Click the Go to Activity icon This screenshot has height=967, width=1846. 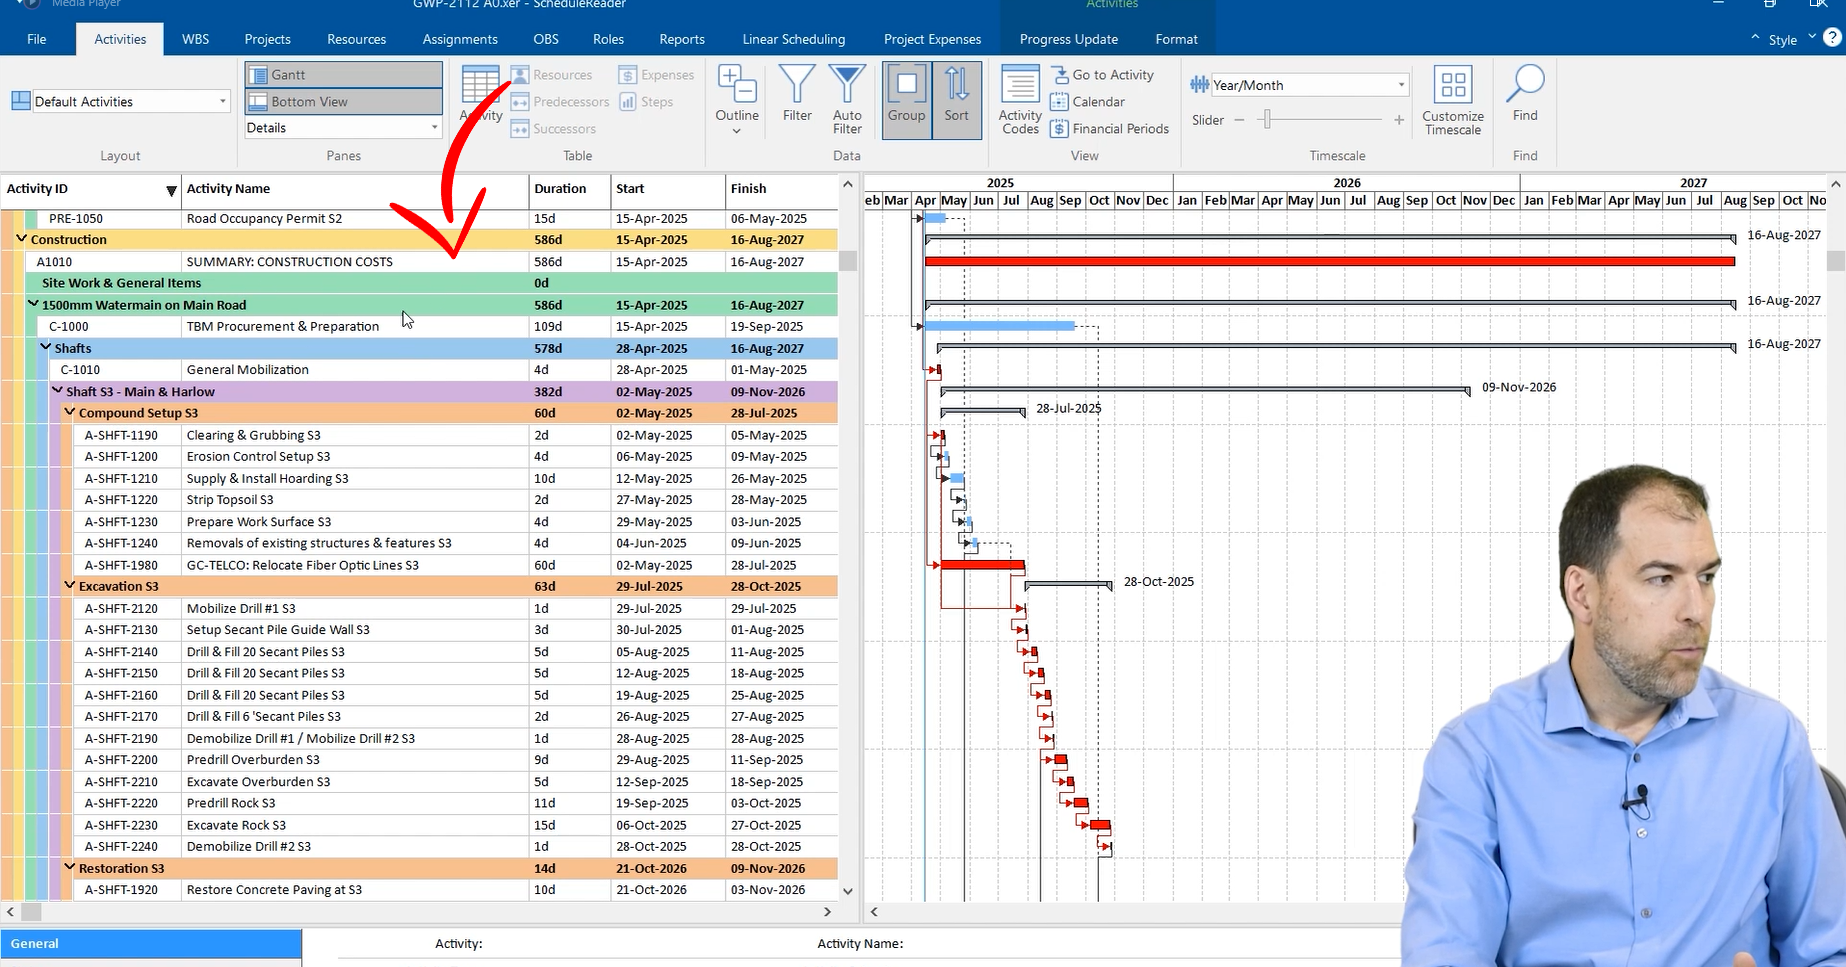click(x=1104, y=74)
